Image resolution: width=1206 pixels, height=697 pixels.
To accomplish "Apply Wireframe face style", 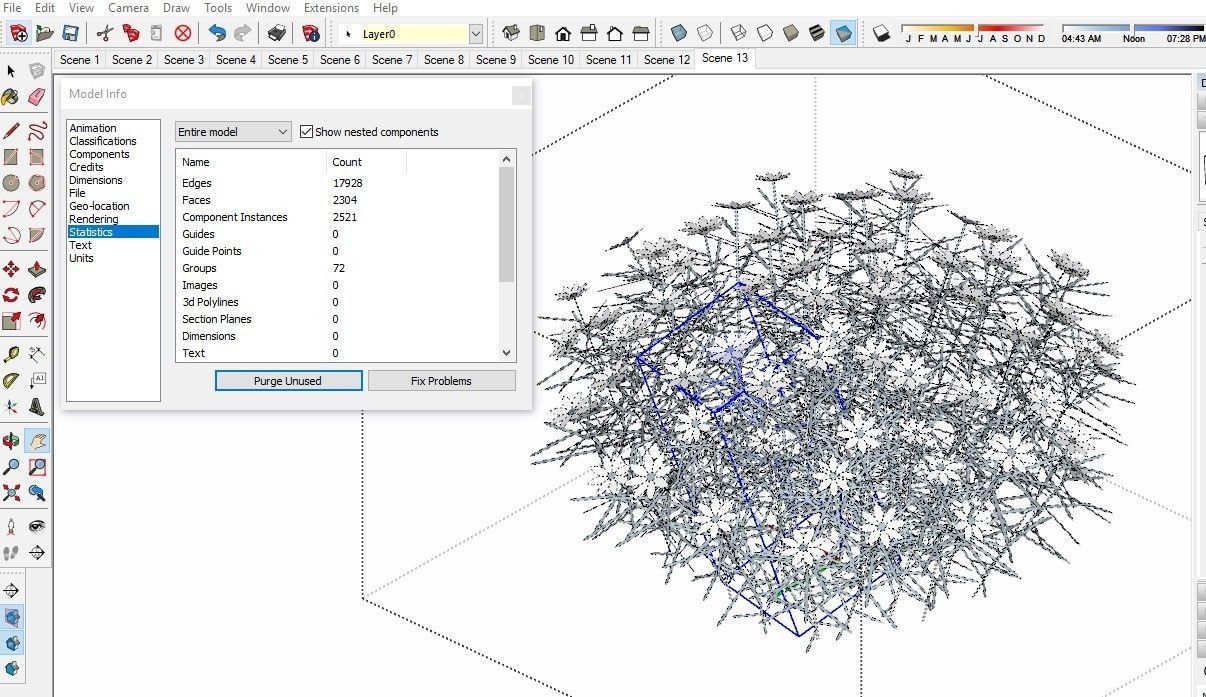I will tap(739, 33).
